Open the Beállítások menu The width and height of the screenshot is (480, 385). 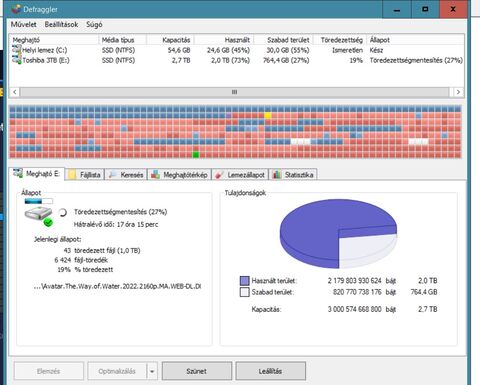(61, 24)
